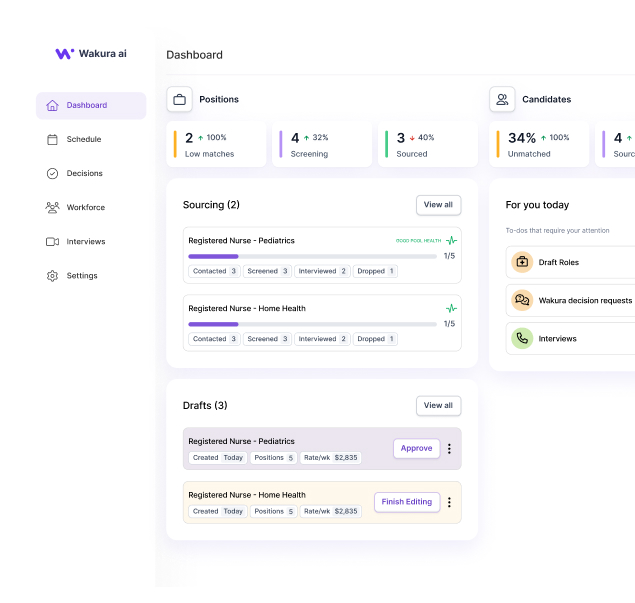Screen dimensions: 635x603
Task: Go to Decisions in sidebar
Action: (x=84, y=173)
